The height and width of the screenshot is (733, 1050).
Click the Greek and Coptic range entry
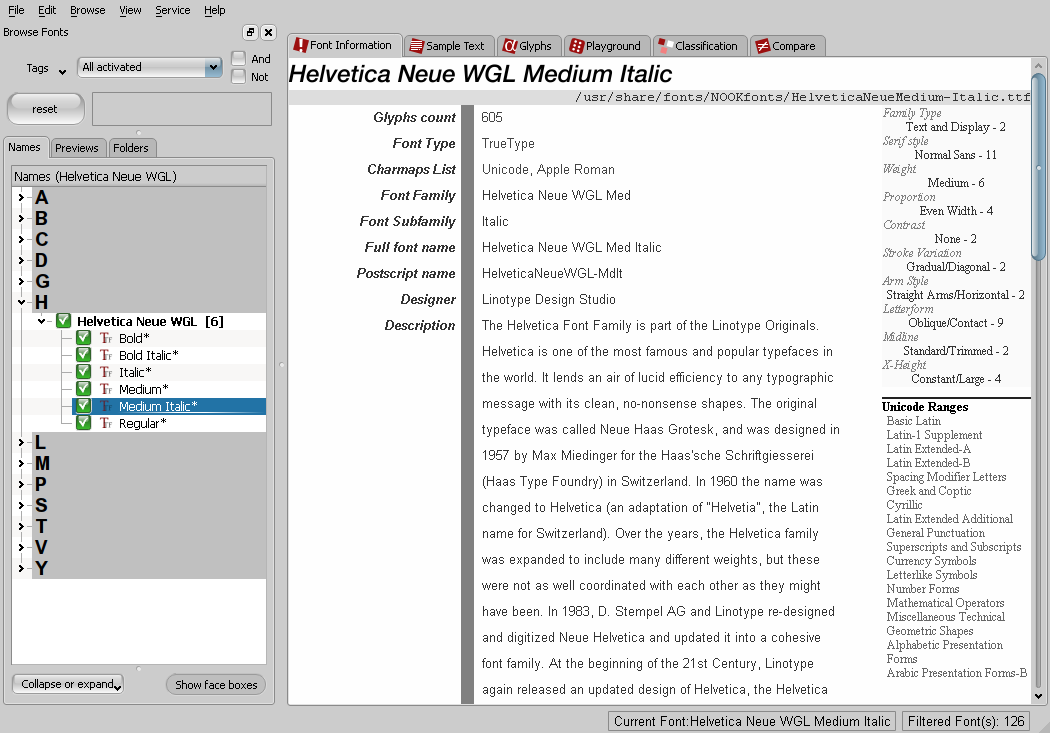(x=929, y=491)
